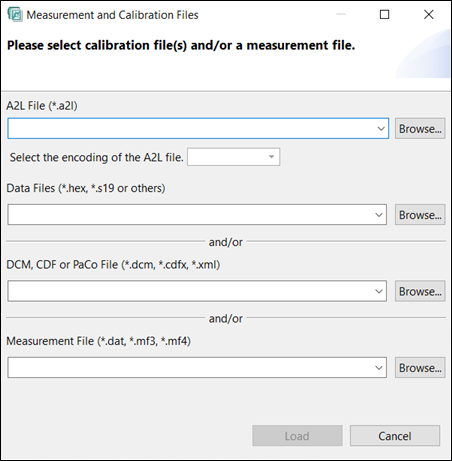Focus the Data Files path field
Screen dimensions: 452x461
(190, 215)
